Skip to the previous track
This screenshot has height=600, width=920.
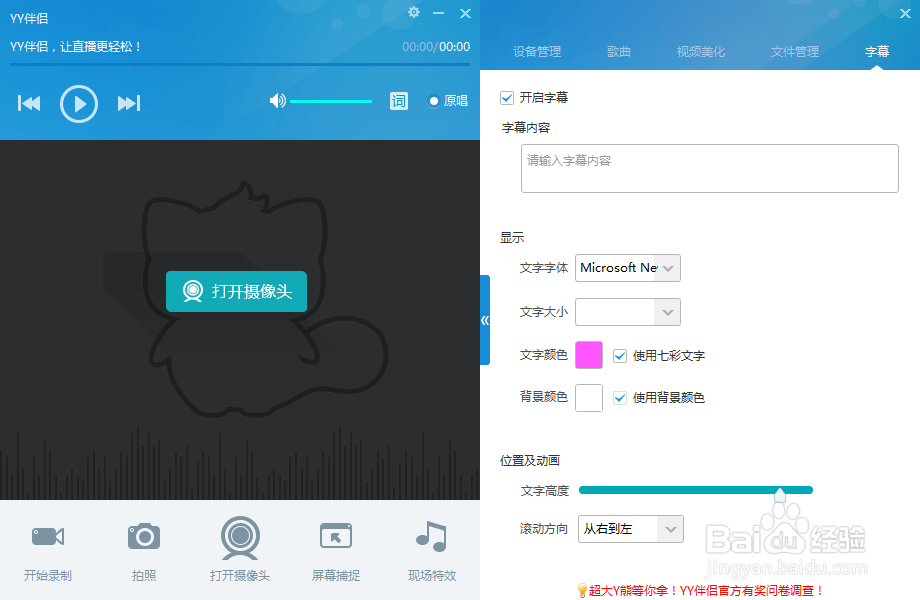[x=29, y=103]
